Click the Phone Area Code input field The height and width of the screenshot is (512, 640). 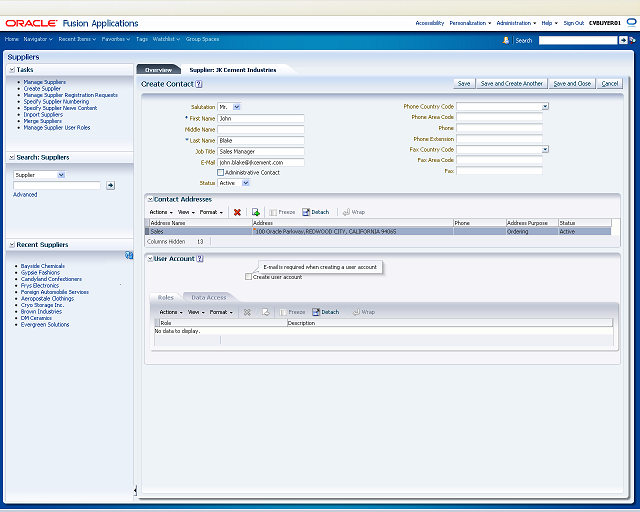(x=500, y=117)
